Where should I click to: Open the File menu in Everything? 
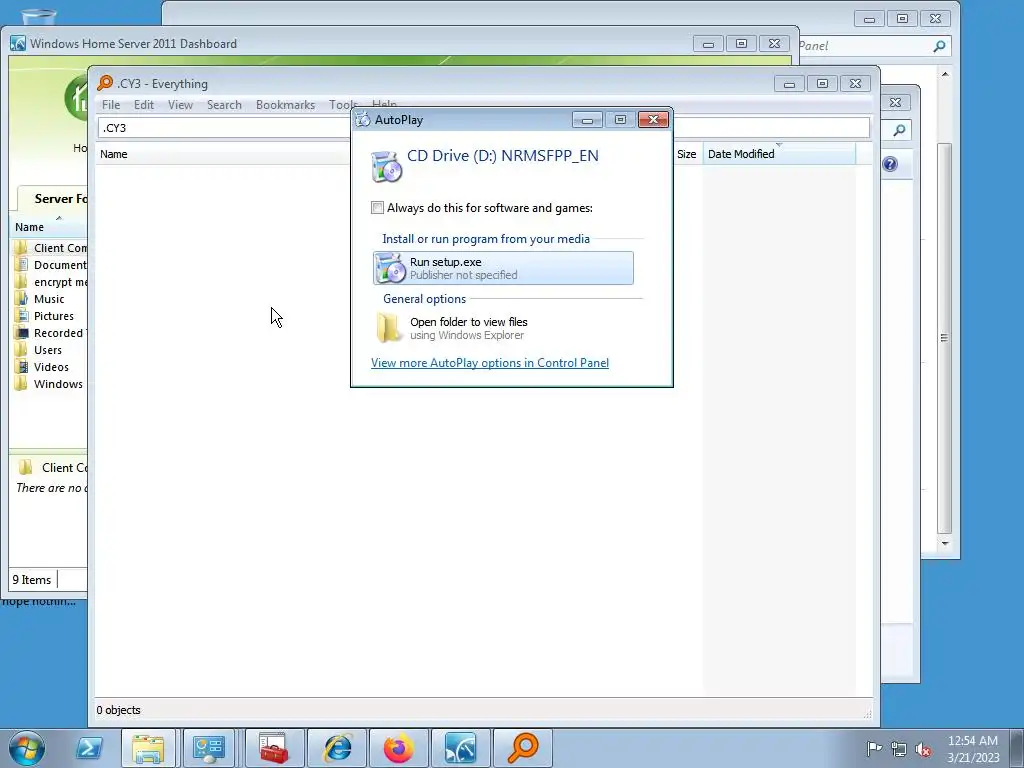click(x=110, y=104)
